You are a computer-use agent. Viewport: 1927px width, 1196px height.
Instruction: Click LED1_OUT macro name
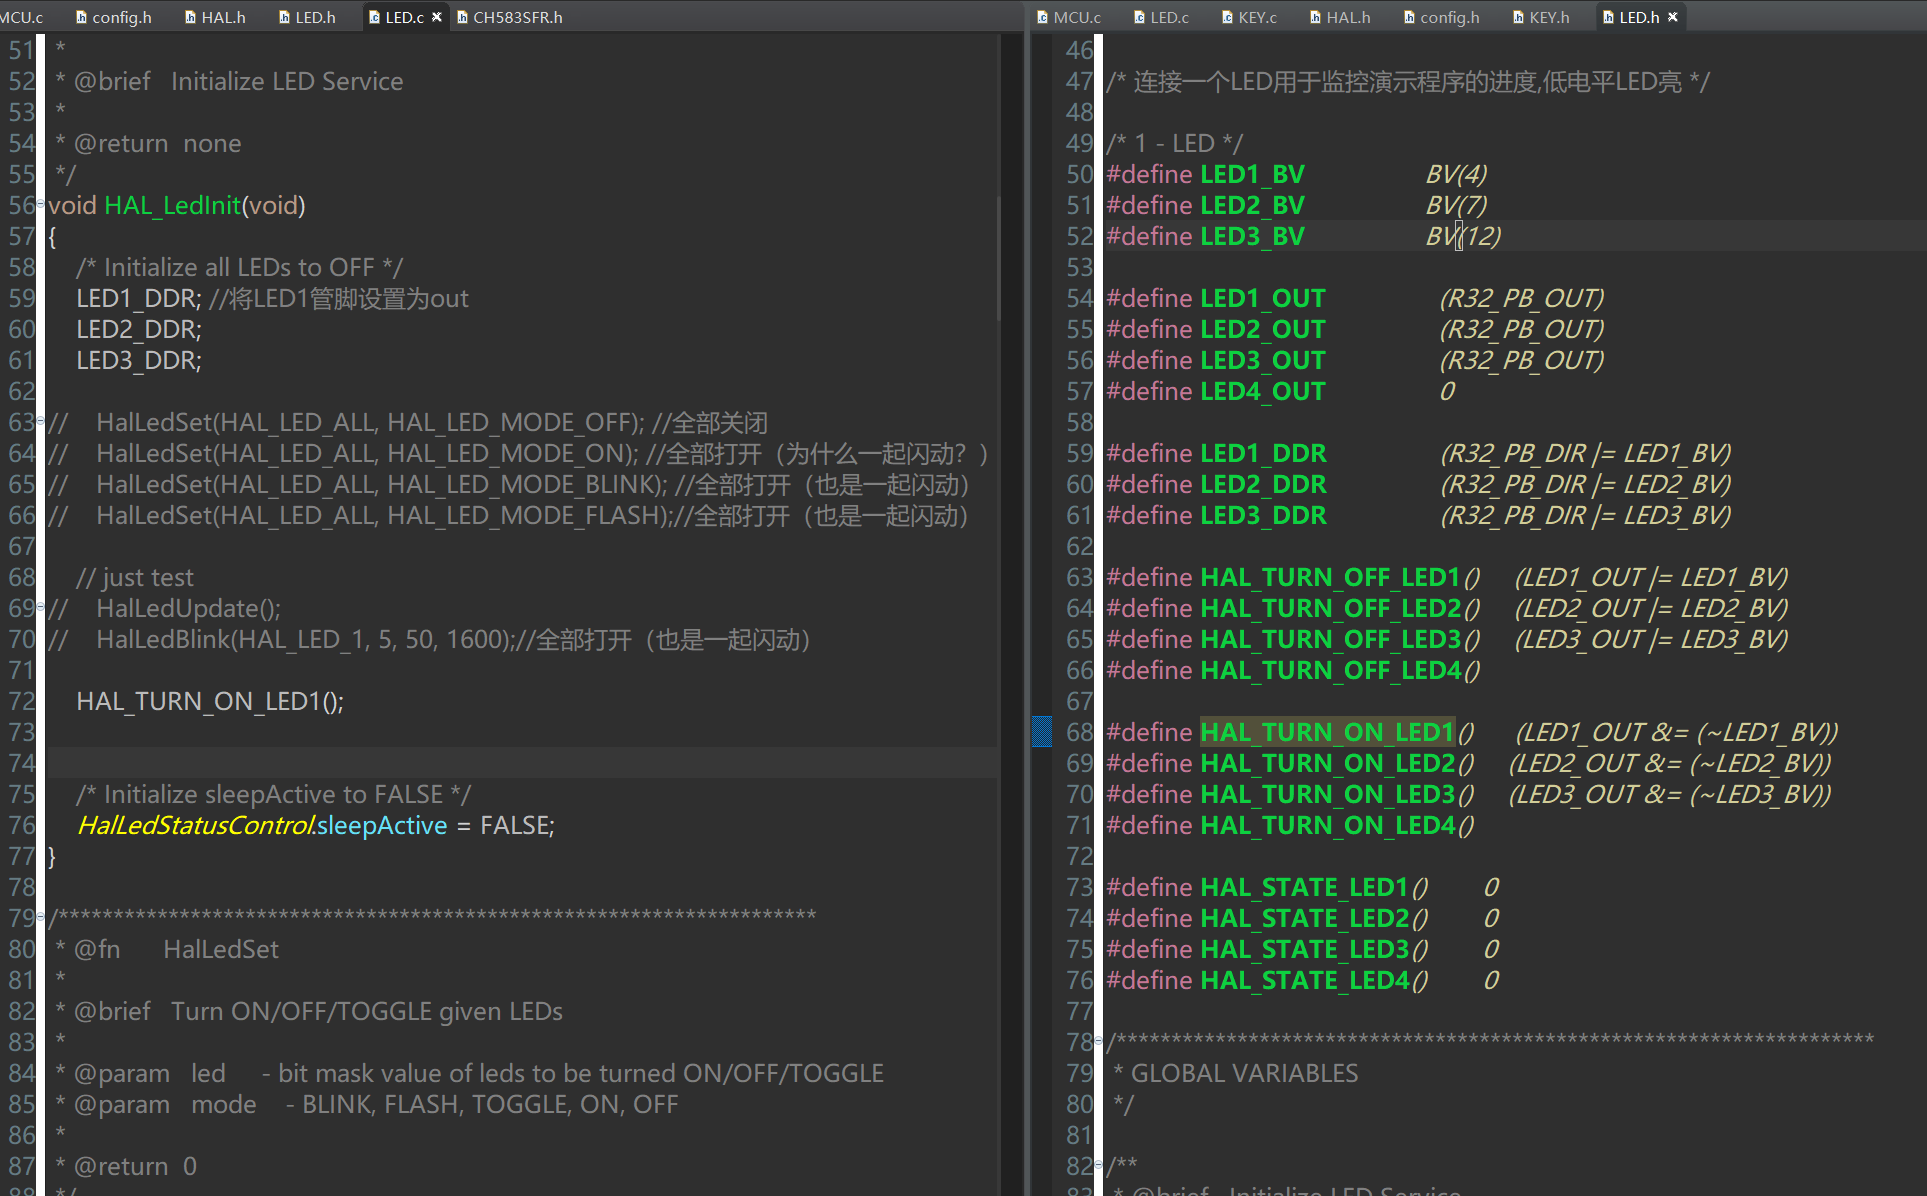pos(1262,298)
